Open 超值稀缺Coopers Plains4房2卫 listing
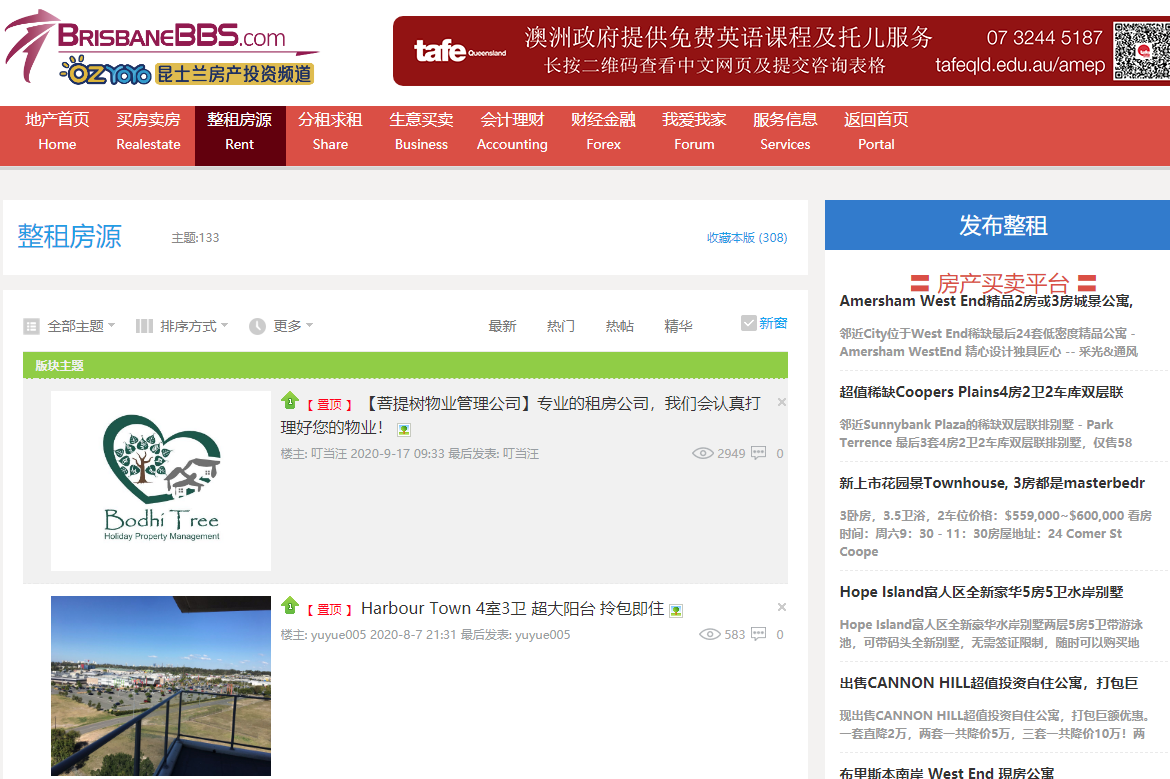Viewport: 1170px width, 779px height. [981, 392]
